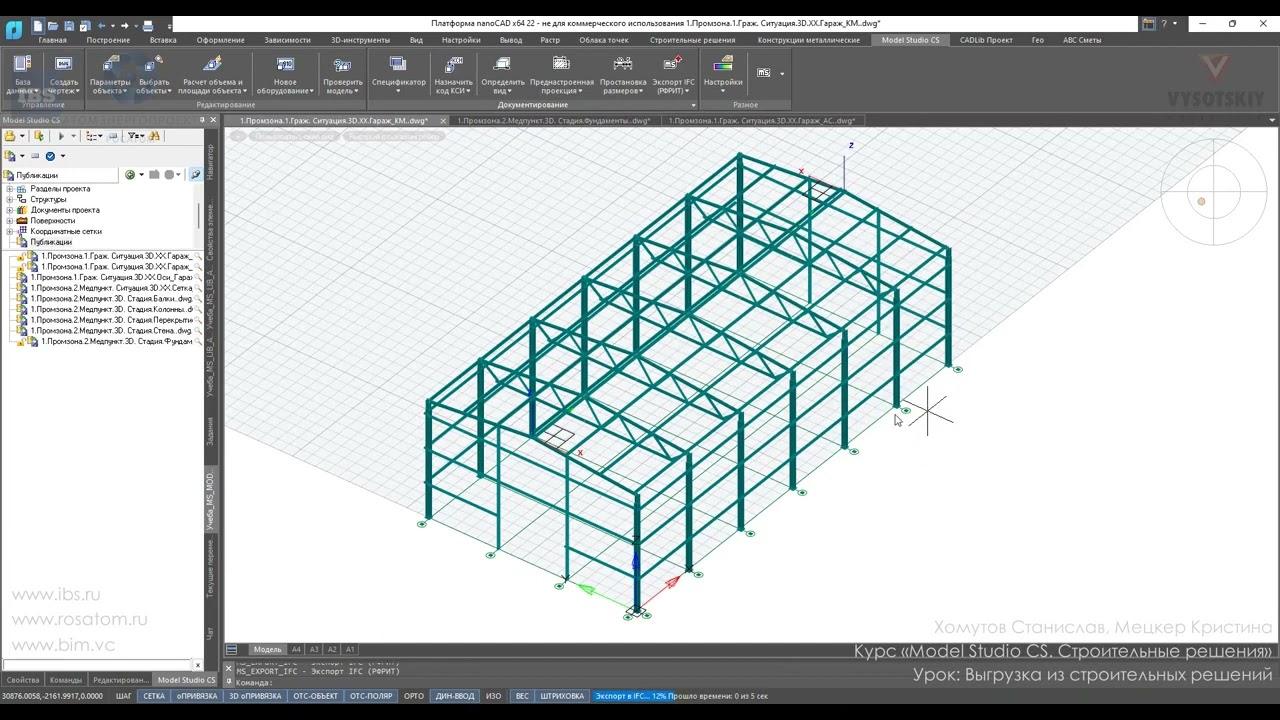The width and height of the screenshot is (1280, 720).
Task: Toggle ШАГ snap mode in status bar
Action: (x=124, y=696)
